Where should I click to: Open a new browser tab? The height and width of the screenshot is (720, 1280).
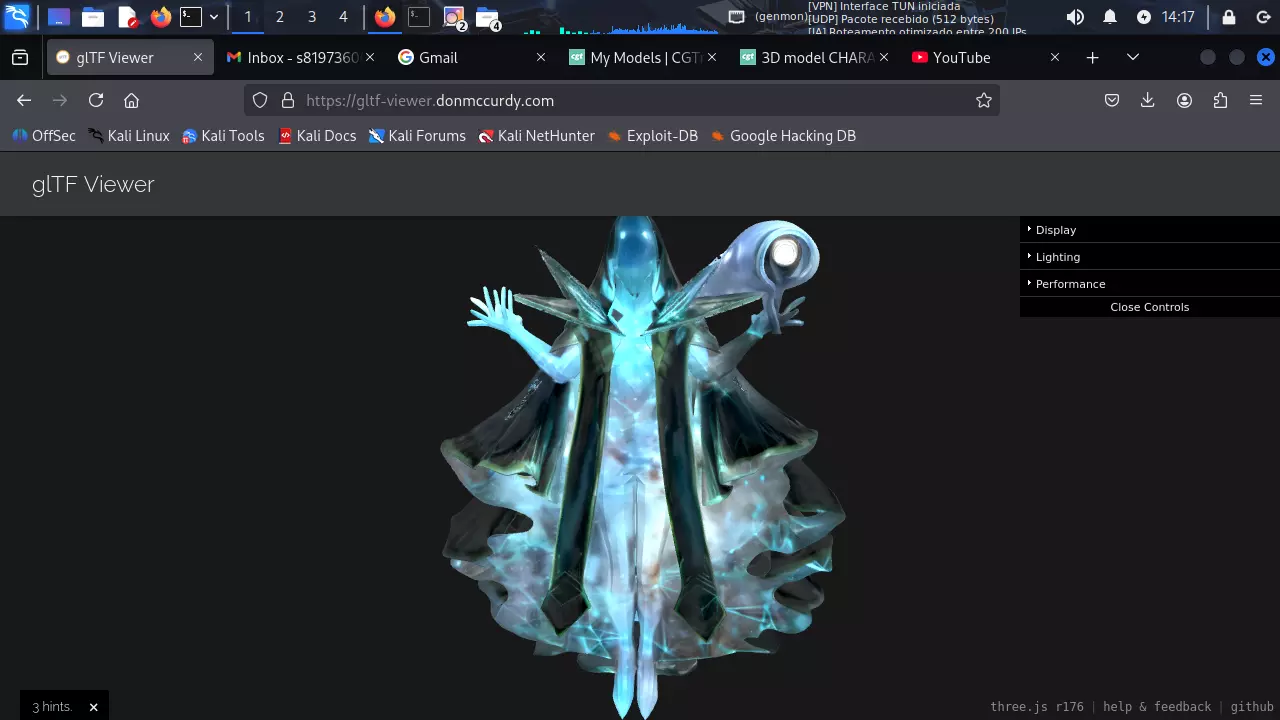pyautogui.click(x=1093, y=58)
